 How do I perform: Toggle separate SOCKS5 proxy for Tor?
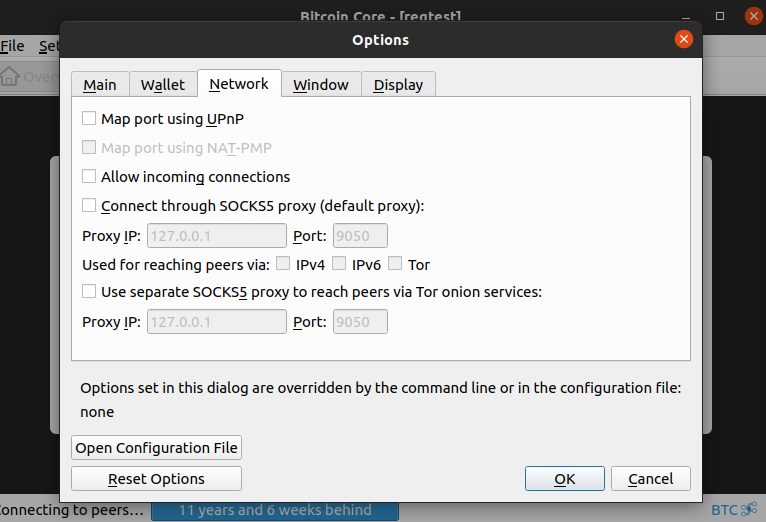tap(90, 291)
